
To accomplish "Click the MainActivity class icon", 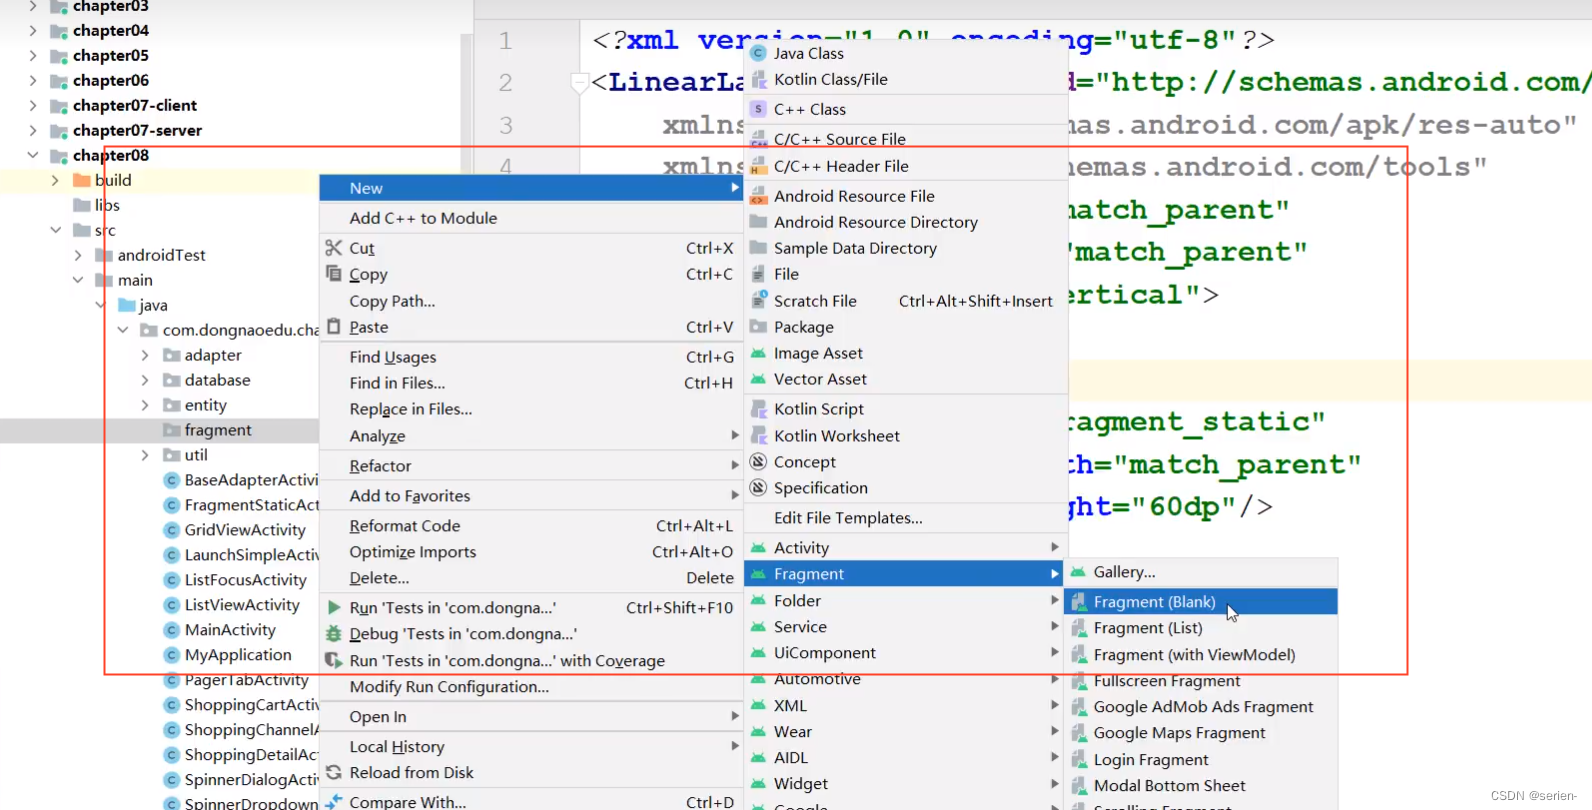I will click(172, 630).
